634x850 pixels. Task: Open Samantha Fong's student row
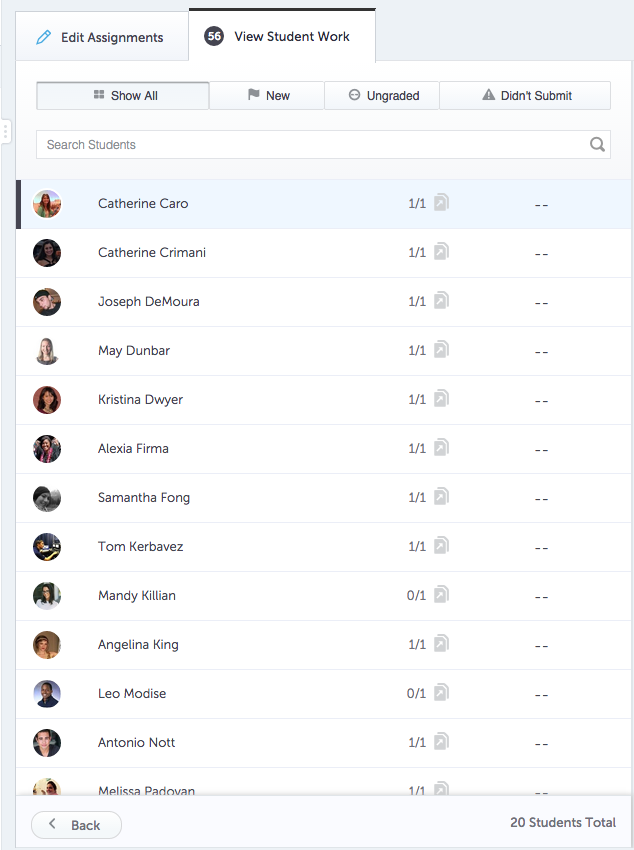pyautogui.click(x=144, y=498)
